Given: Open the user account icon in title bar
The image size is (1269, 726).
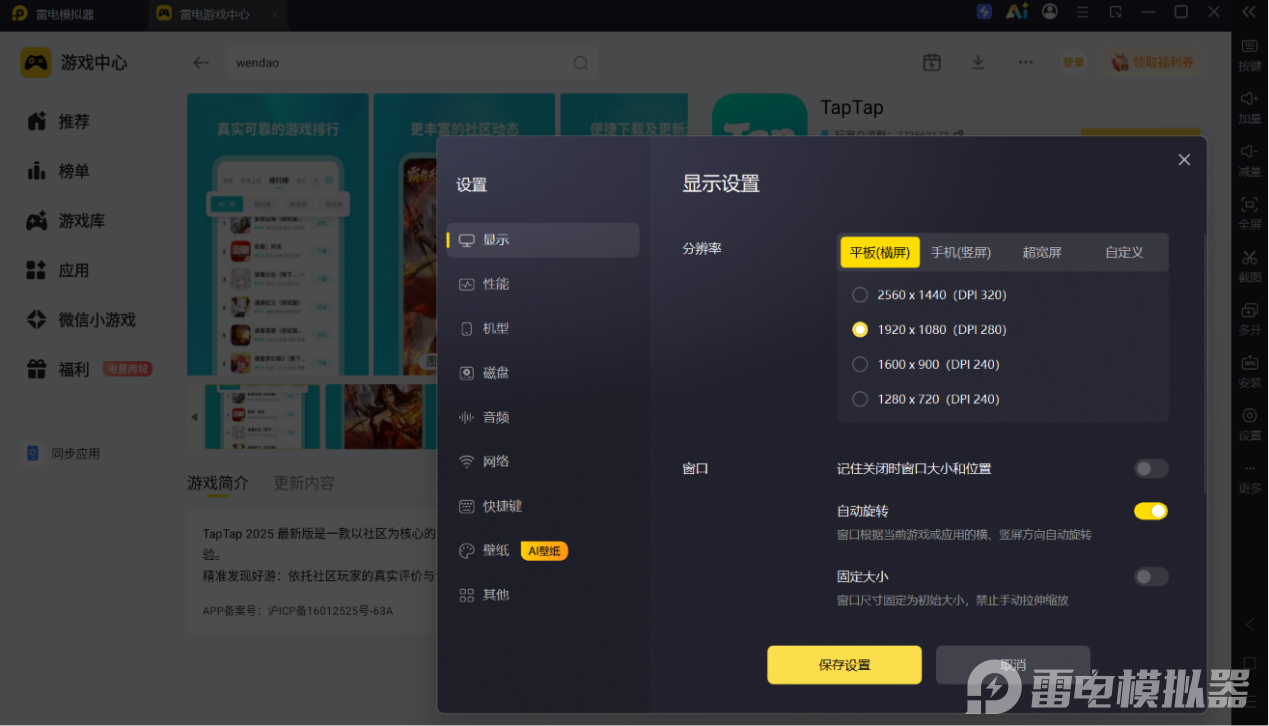Looking at the screenshot, I should point(1050,12).
